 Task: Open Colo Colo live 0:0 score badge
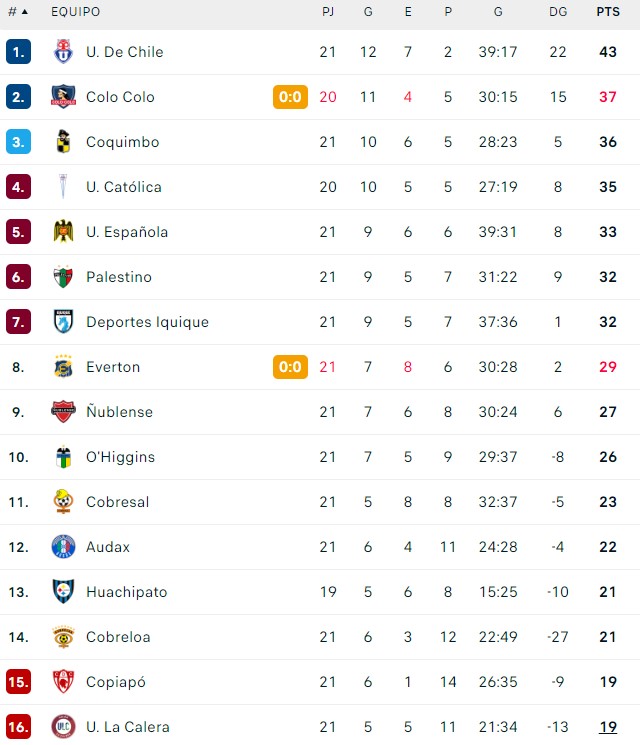tap(290, 96)
